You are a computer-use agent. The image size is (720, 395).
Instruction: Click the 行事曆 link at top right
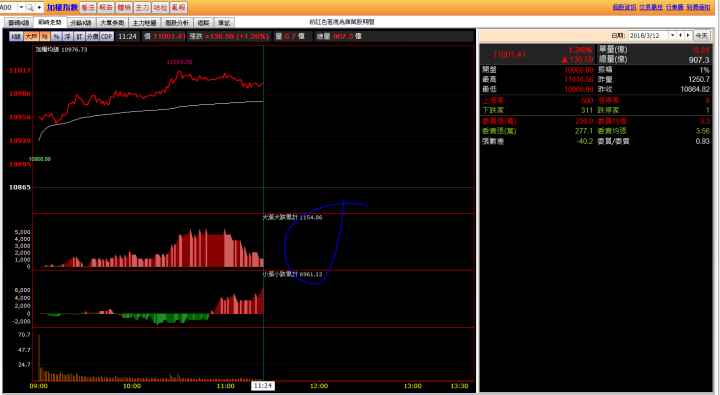[674, 7]
